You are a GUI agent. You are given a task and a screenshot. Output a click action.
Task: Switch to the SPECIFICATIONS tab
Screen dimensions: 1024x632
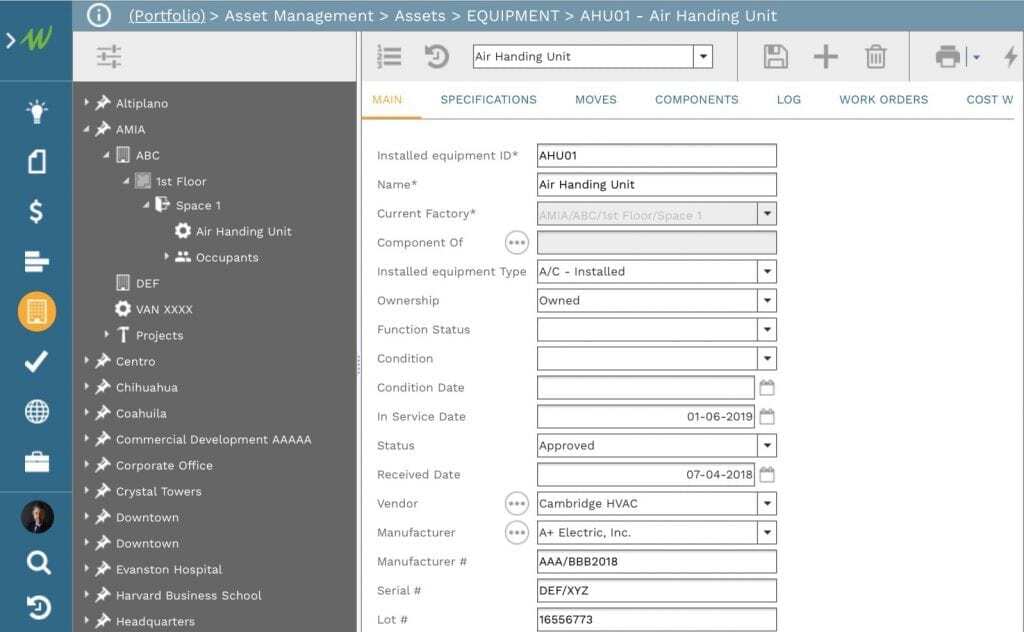(488, 99)
